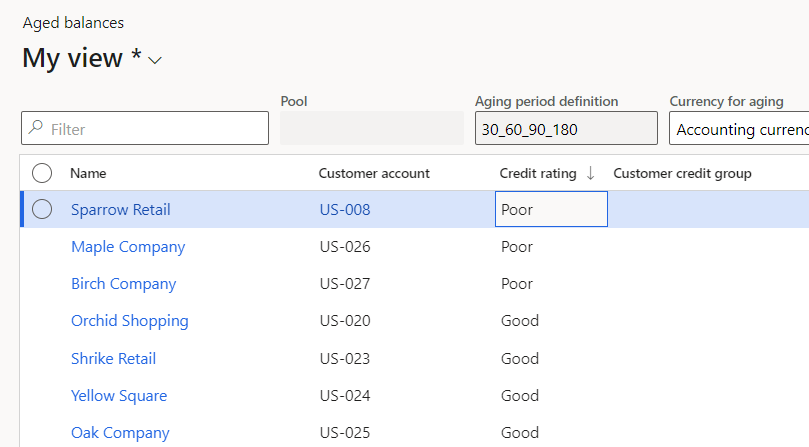Click the filter search magnifier icon

(x=36, y=129)
